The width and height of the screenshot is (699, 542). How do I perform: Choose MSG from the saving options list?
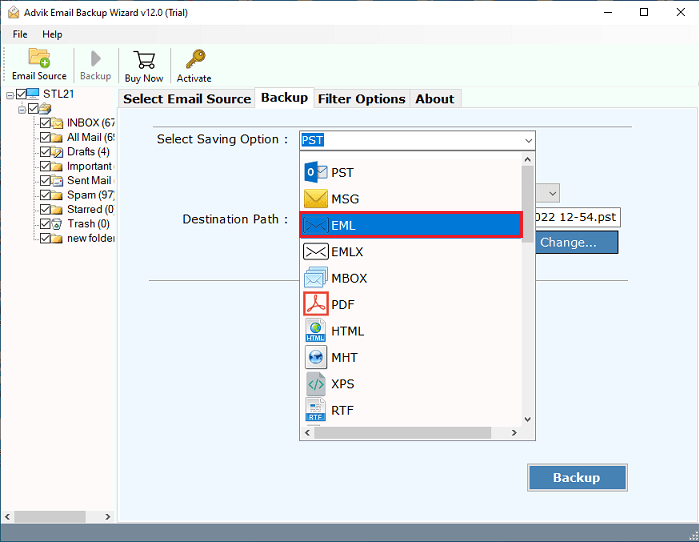pos(411,198)
